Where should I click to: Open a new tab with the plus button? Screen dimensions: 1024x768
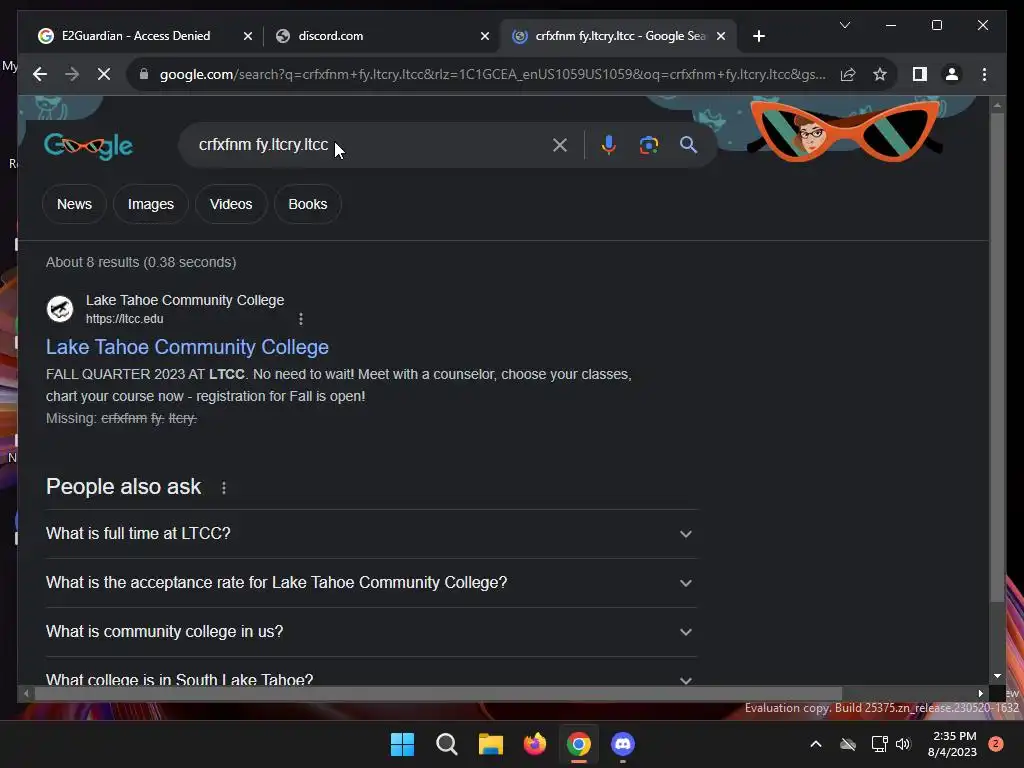758,36
